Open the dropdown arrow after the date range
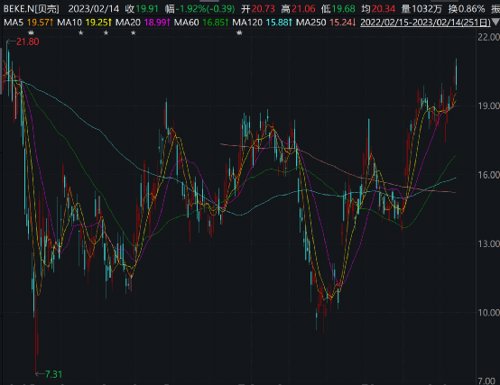500x385 pixels. coord(496,23)
